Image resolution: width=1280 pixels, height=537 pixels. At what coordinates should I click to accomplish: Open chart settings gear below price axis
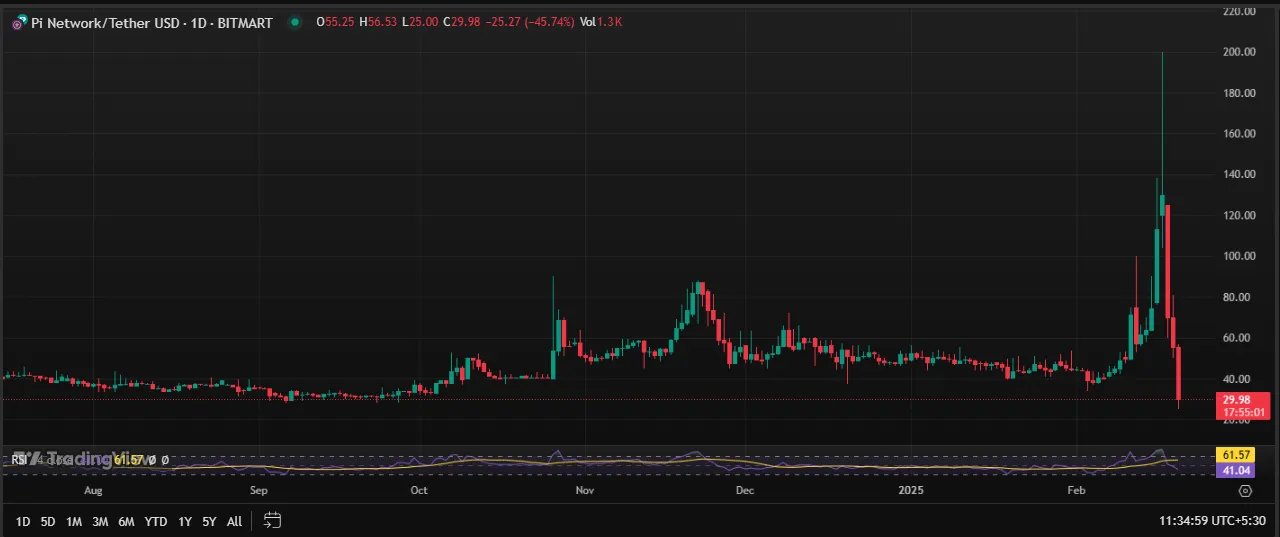(1245, 491)
